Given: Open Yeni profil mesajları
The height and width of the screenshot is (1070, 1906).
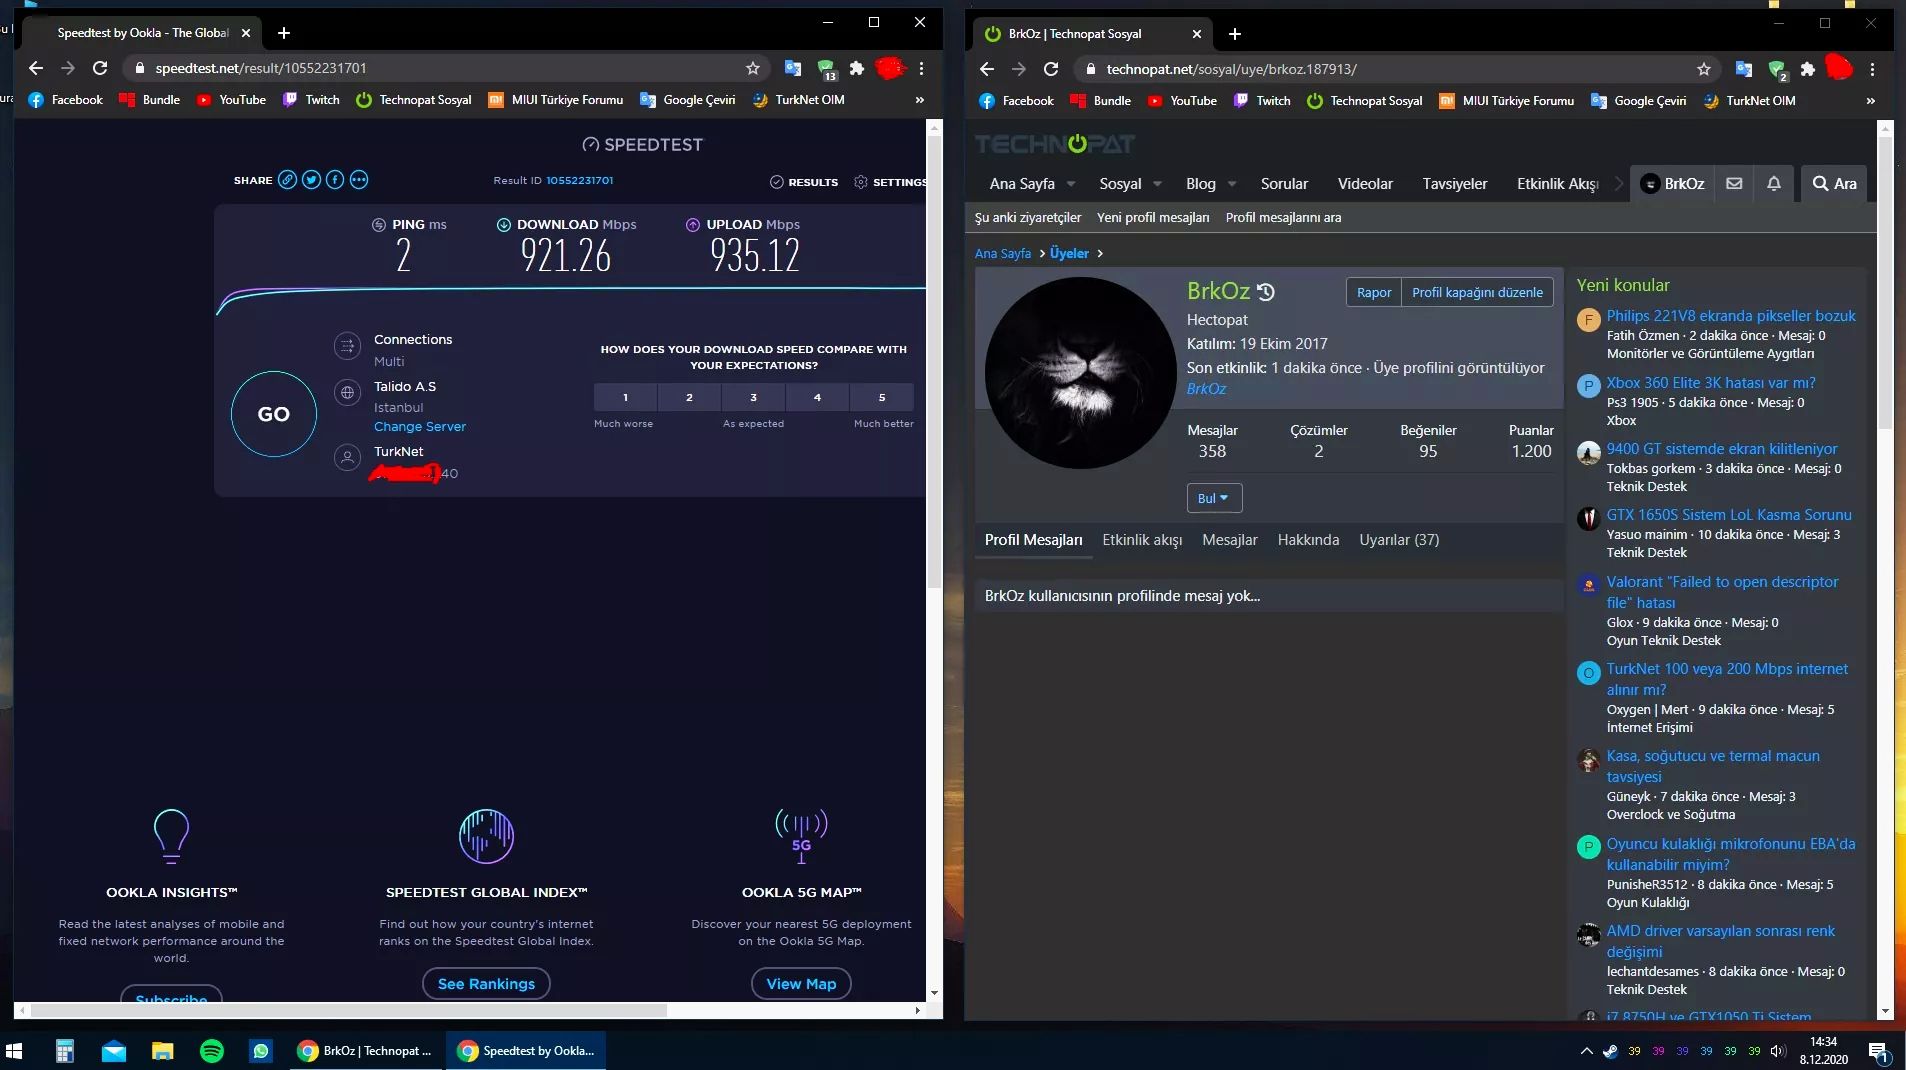Looking at the screenshot, I should click(1153, 218).
